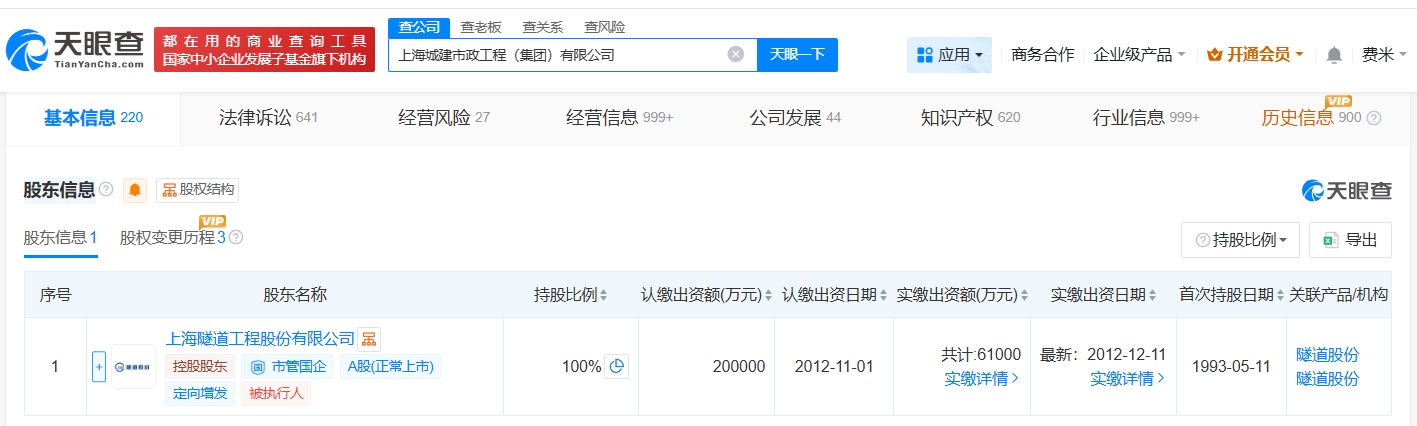Viewport: 1417px width, 426px height.
Task: Click the help icon beside 历史信息 900
Action: point(1373,118)
